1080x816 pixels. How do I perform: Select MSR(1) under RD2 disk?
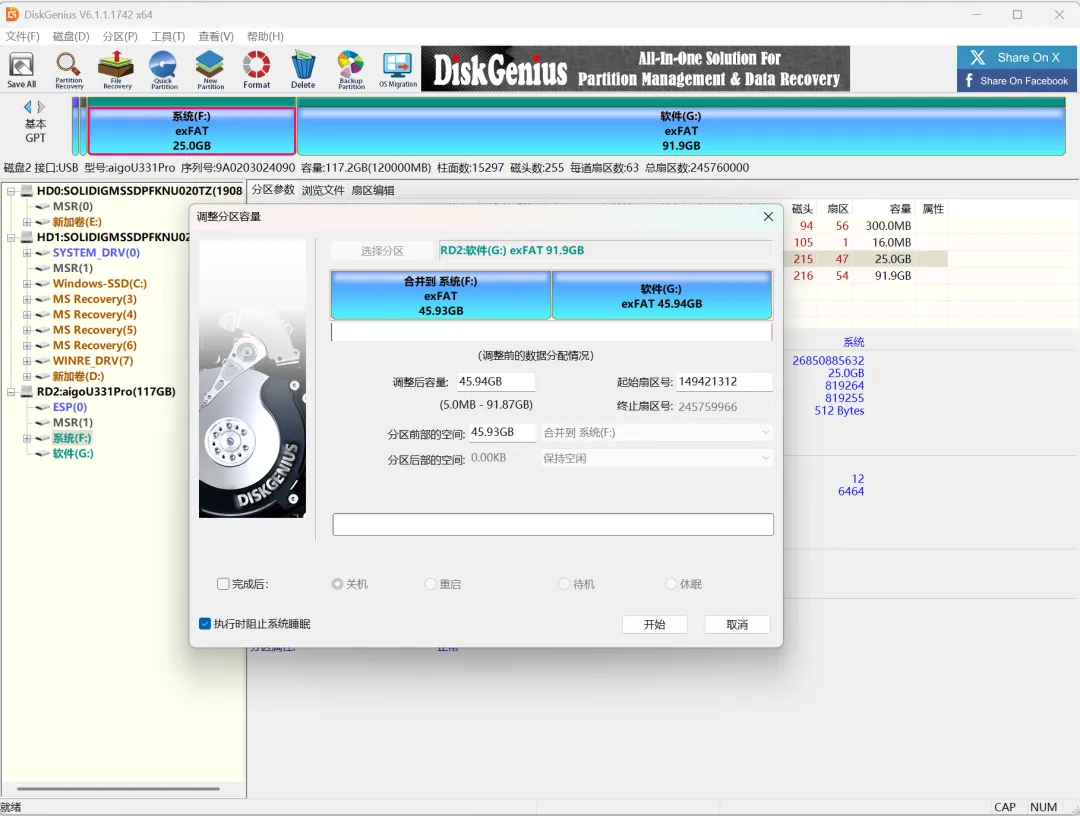(72, 422)
